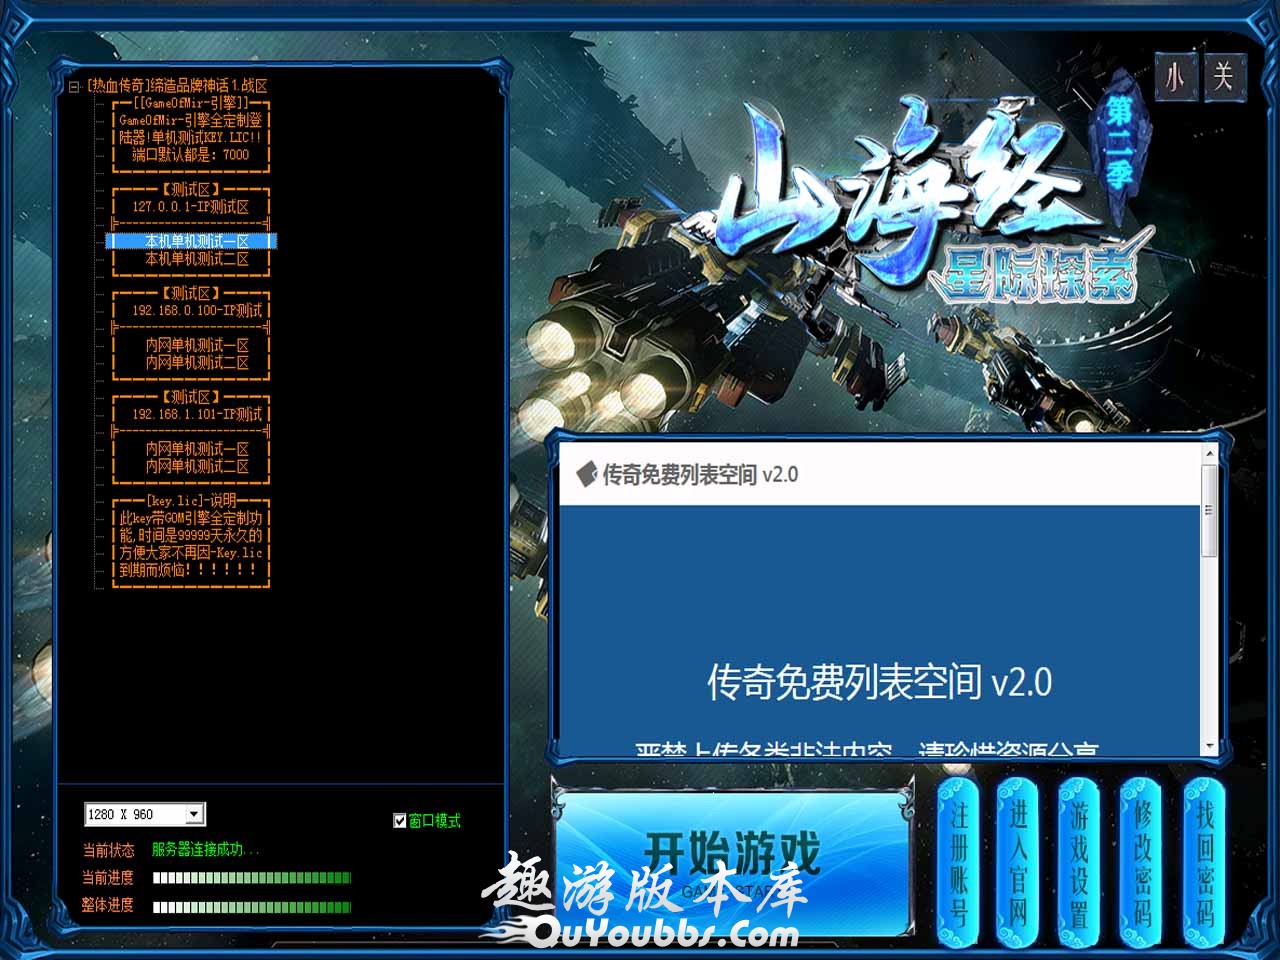Choose 内网单机测试二区 under 192.168.1.101
This screenshot has height=960, width=1280.
coord(196,467)
